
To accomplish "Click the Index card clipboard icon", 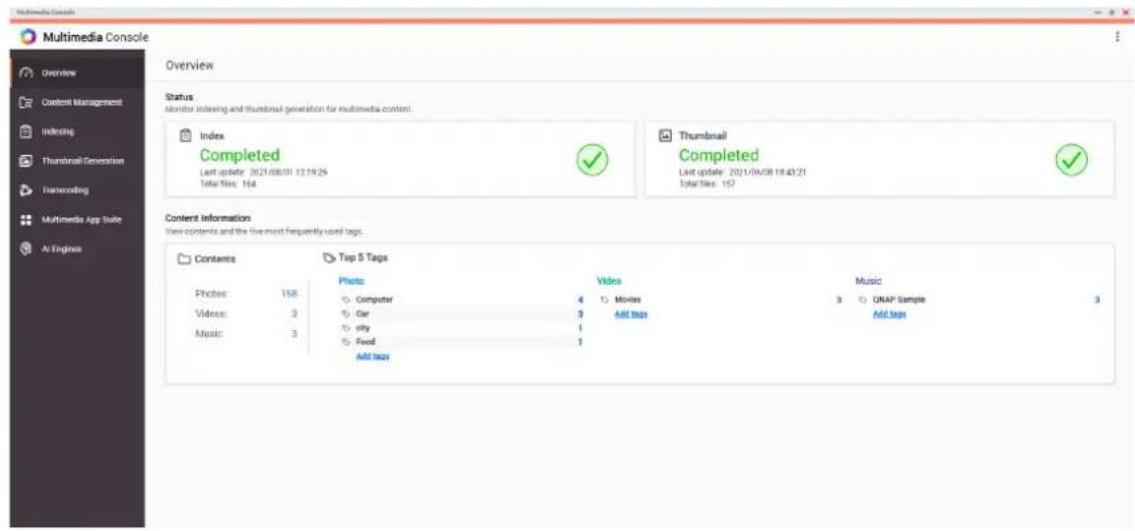I will pyautogui.click(x=185, y=135).
